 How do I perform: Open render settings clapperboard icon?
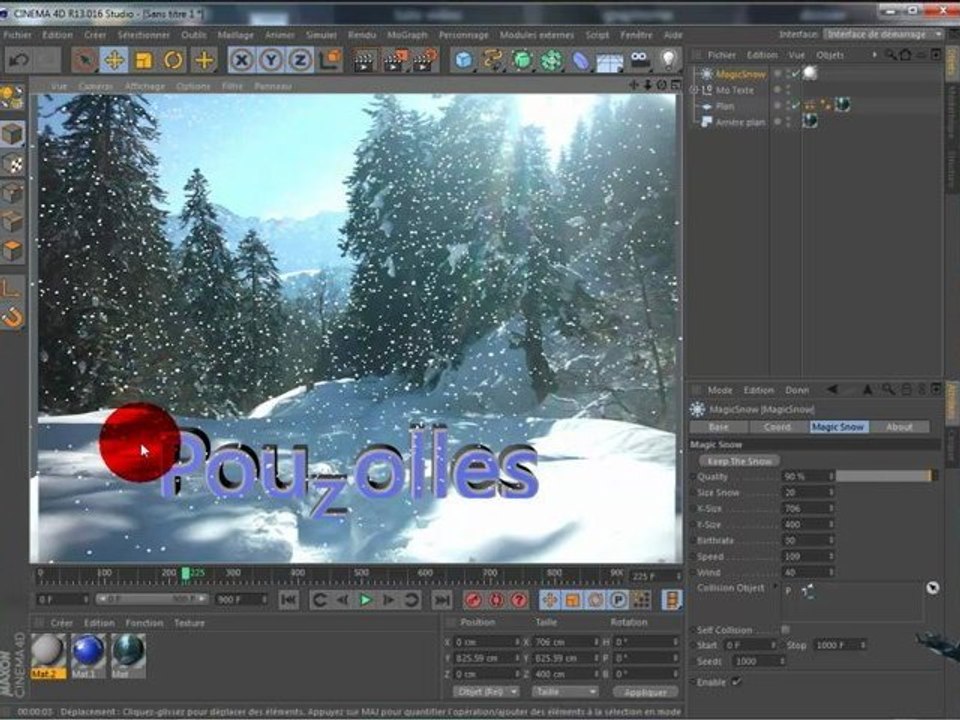(x=426, y=61)
